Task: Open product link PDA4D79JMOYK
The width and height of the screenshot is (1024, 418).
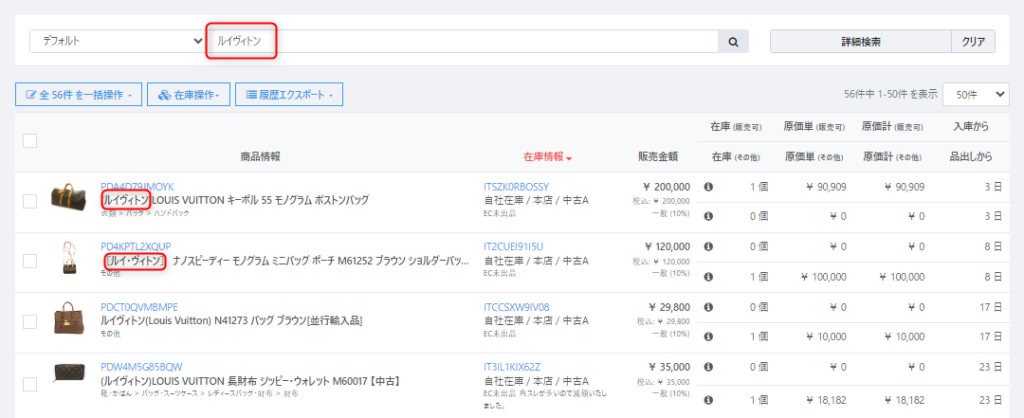Action: click(x=137, y=187)
